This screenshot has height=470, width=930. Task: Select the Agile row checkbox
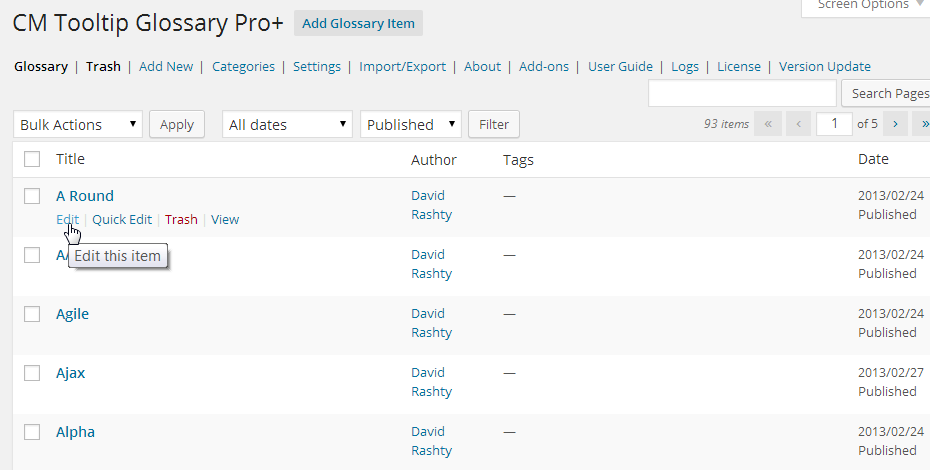point(32,314)
